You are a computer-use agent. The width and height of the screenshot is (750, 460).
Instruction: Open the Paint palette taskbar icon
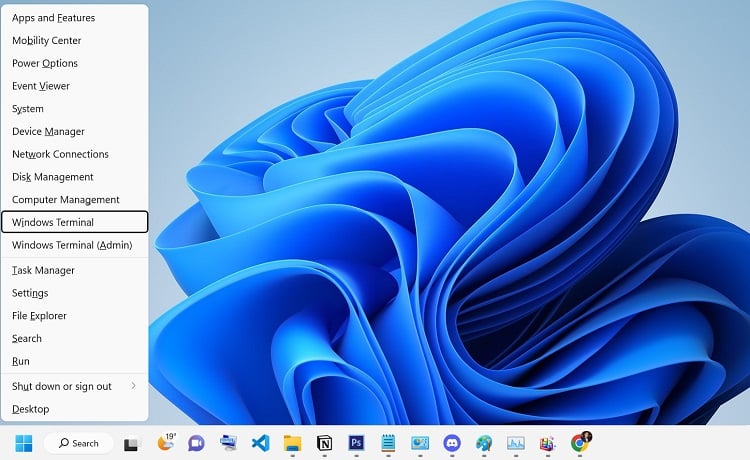point(484,443)
